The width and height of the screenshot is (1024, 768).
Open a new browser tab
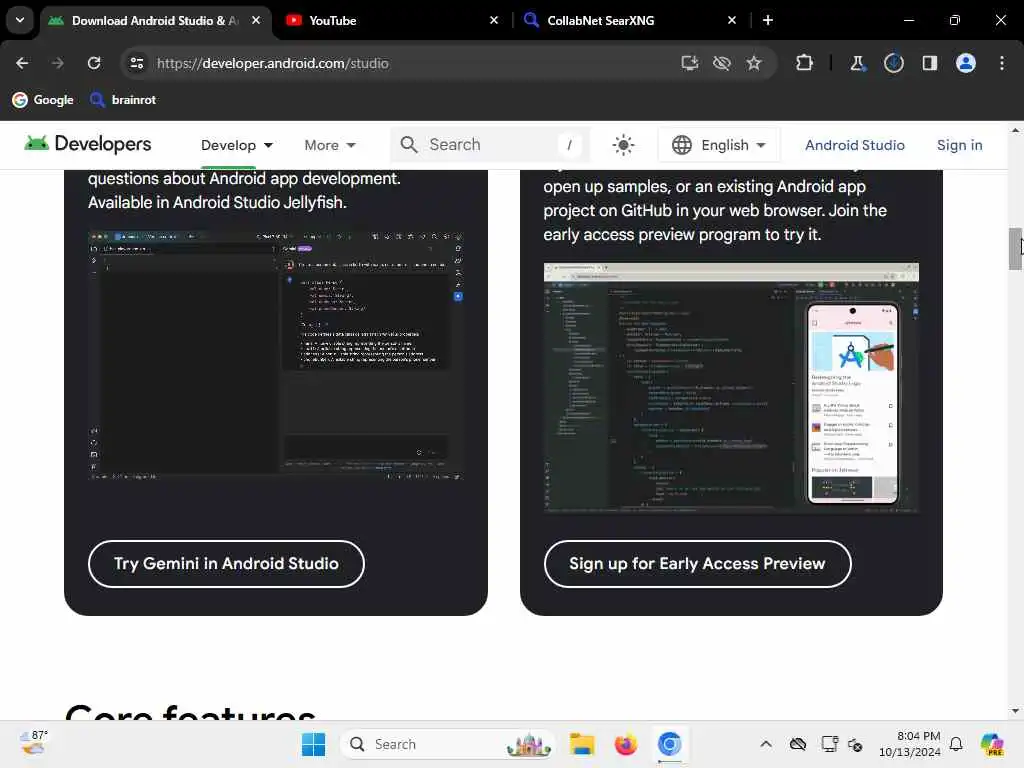(x=768, y=20)
